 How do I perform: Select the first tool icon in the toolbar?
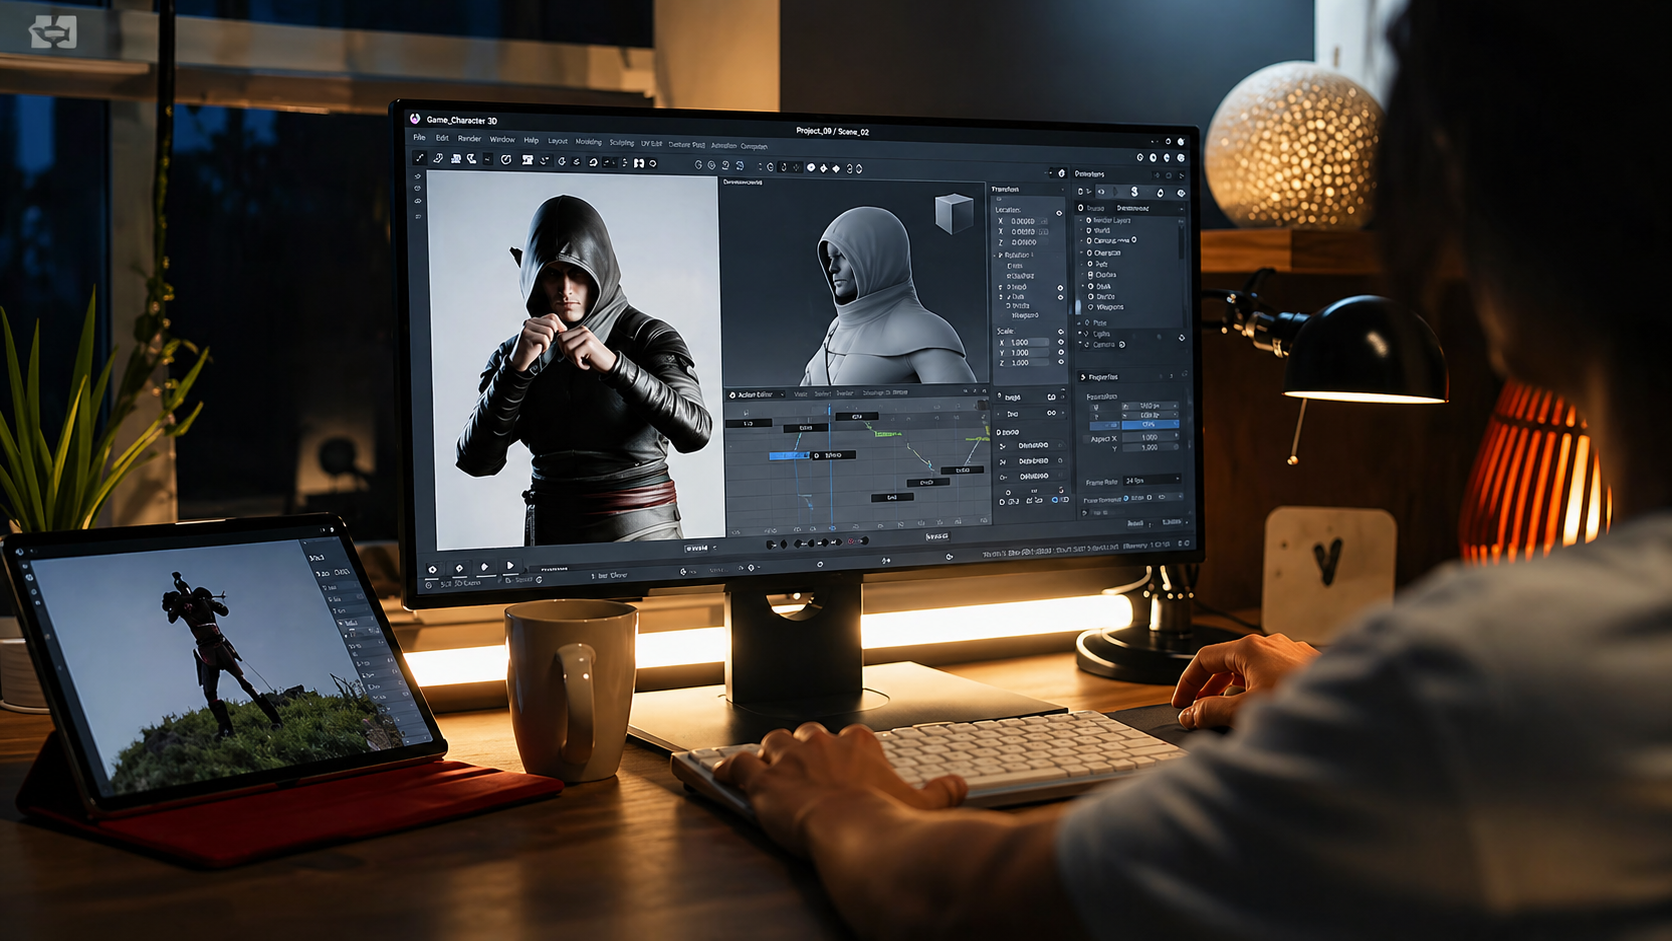(x=420, y=158)
